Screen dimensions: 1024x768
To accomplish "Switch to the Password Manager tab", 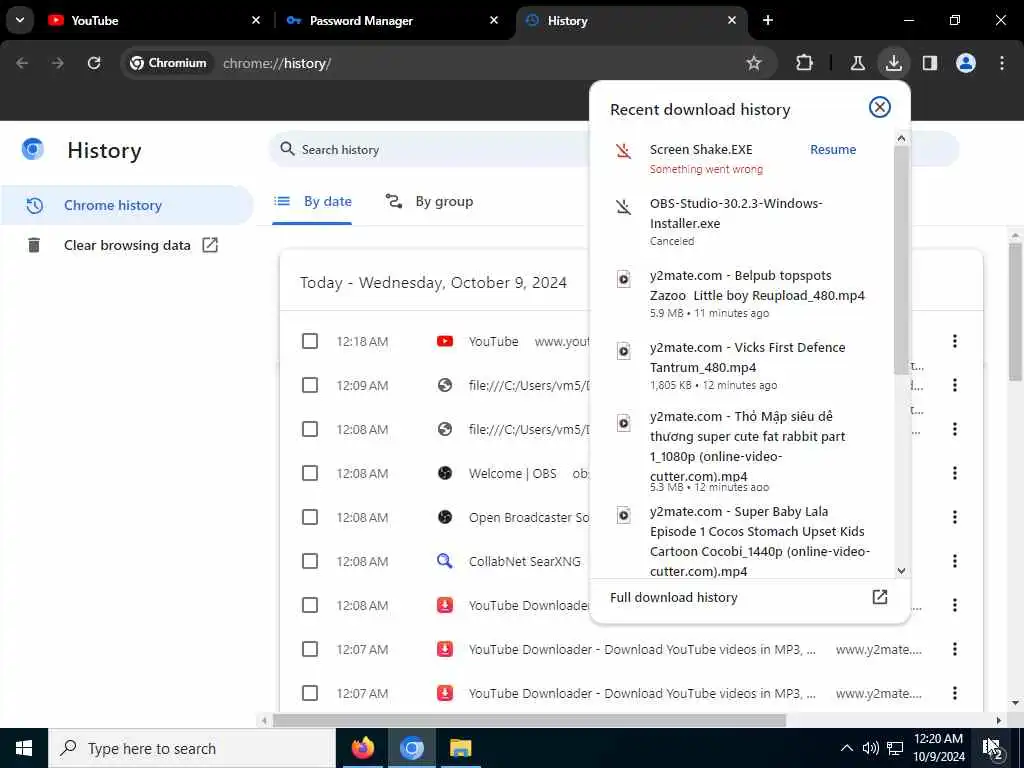I will [x=392, y=20].
